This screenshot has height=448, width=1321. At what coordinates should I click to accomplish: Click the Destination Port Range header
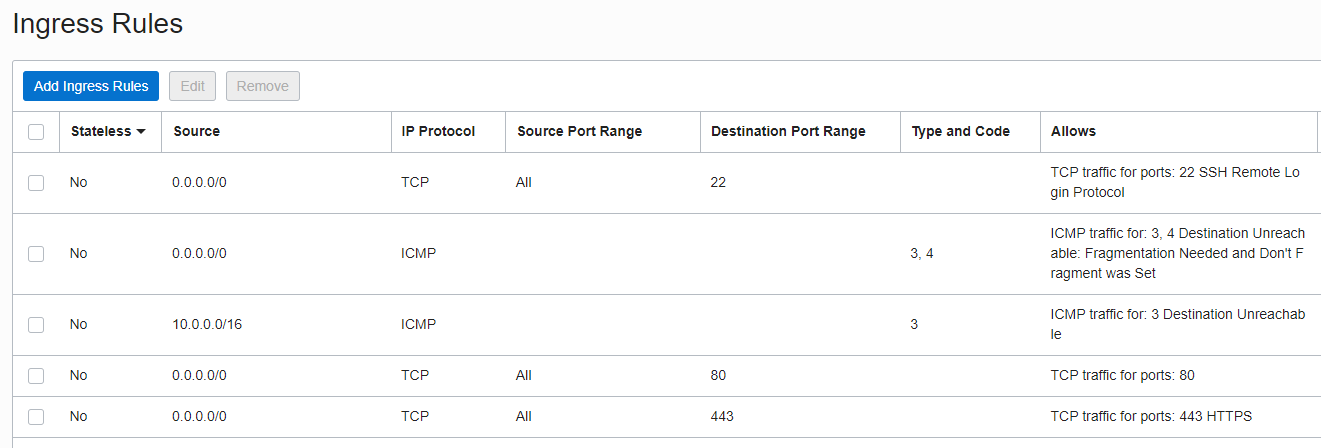click(x=788, y=131)
